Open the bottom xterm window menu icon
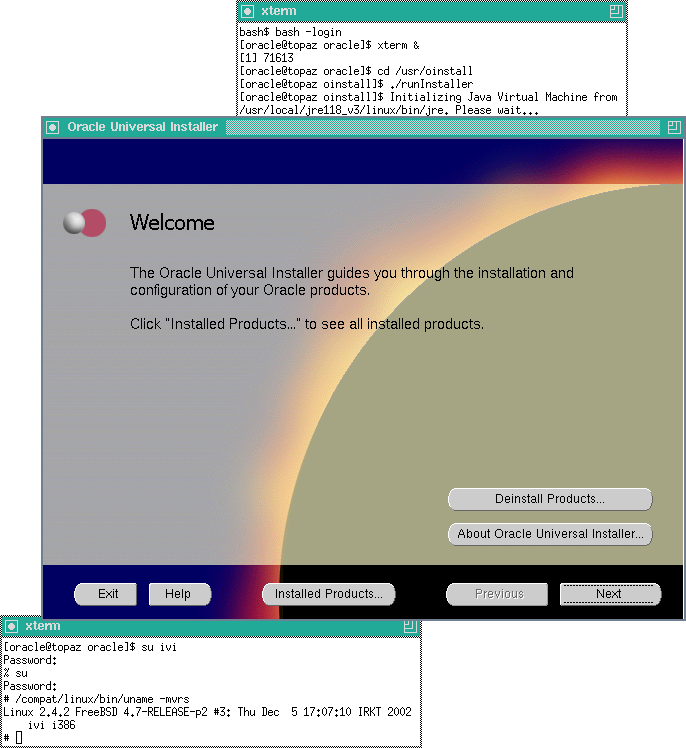The height and width of the screenshot is (748, 686). point(12,627)
